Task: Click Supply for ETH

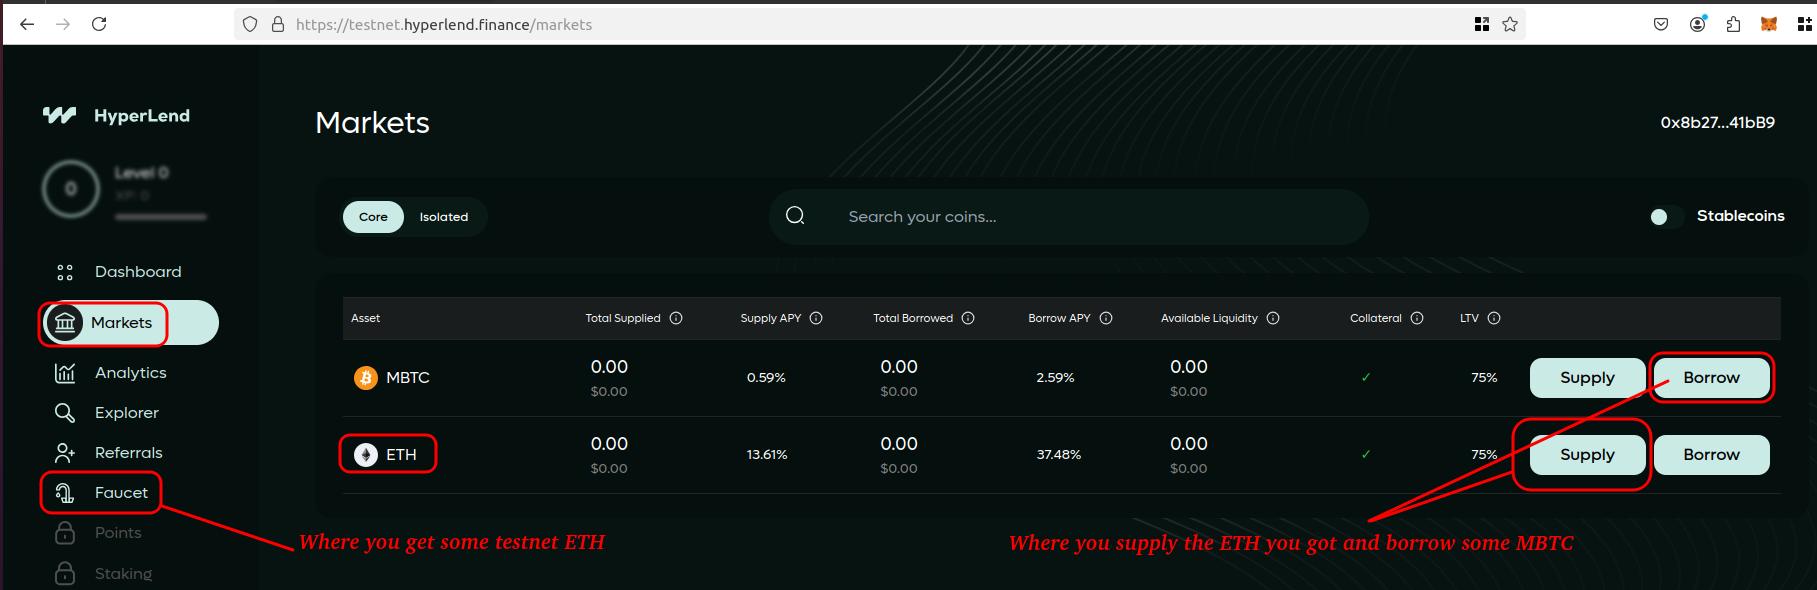Action: 1588,455
